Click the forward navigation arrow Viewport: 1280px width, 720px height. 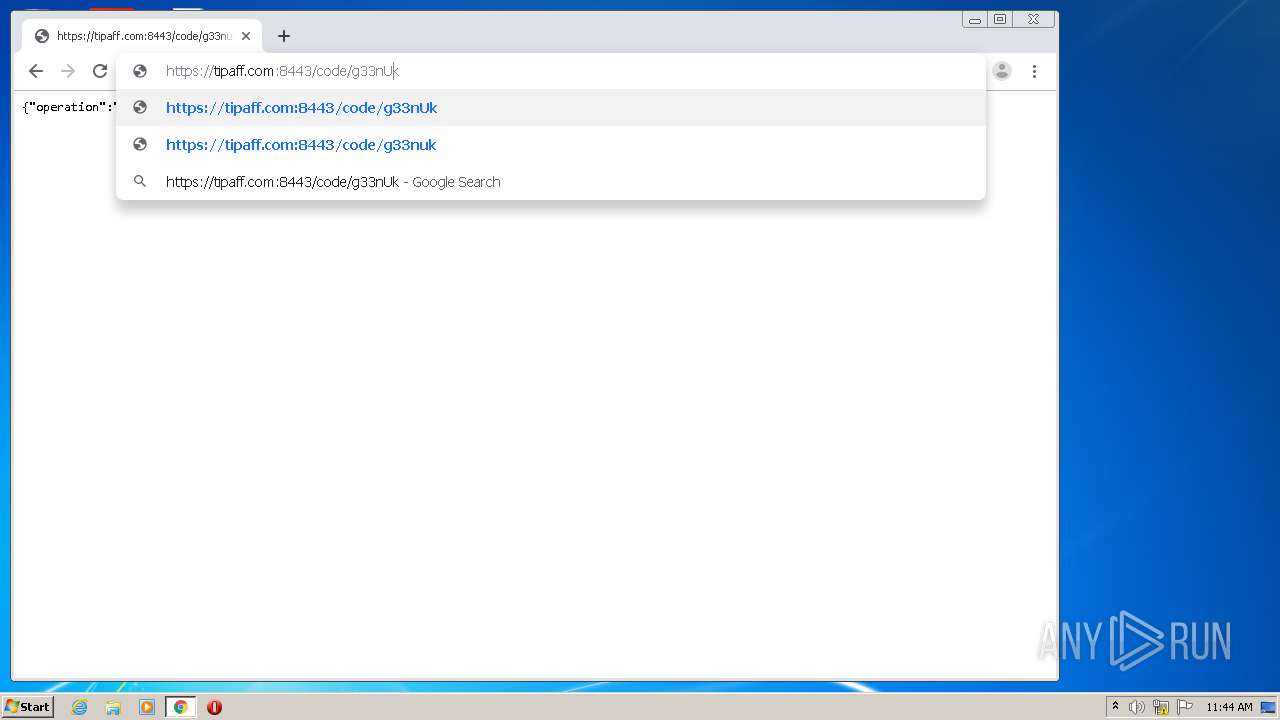(68, 71)
